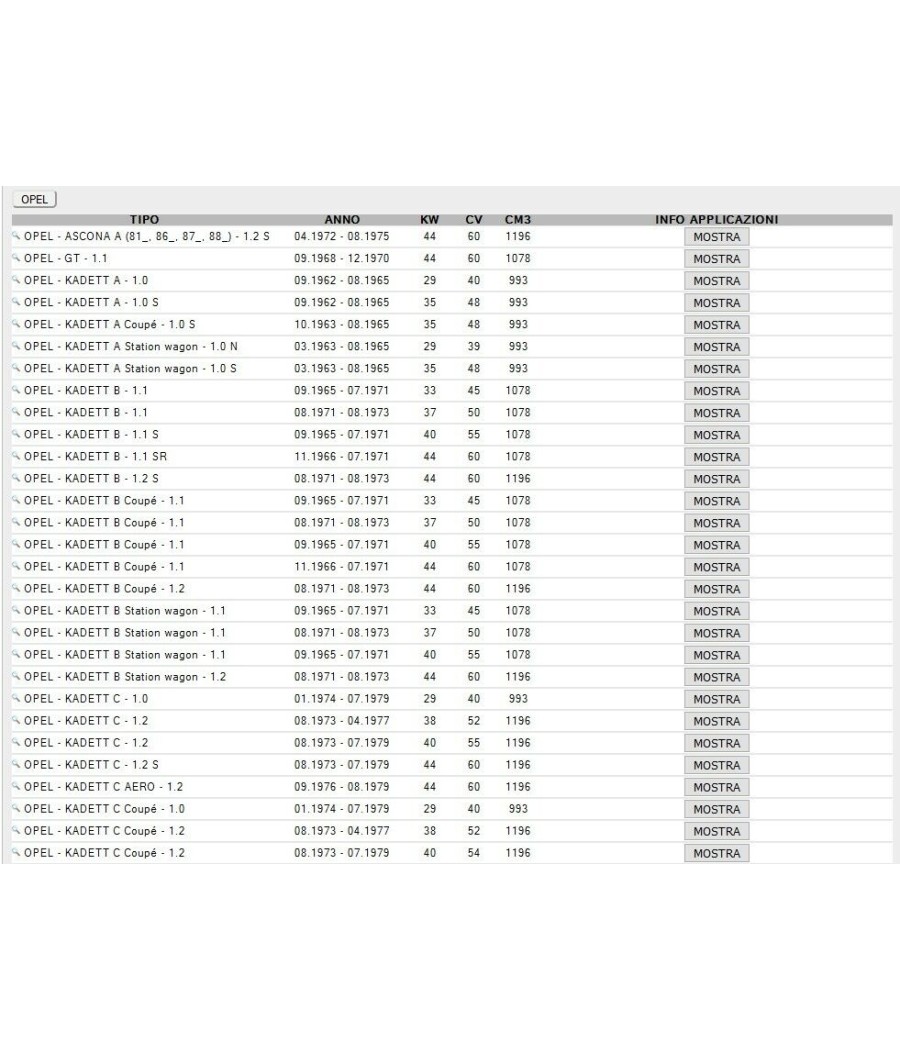Select row text OPEL - GT - 1.1
Screen dimensions: 900x1050
click(x=66, y=258)
